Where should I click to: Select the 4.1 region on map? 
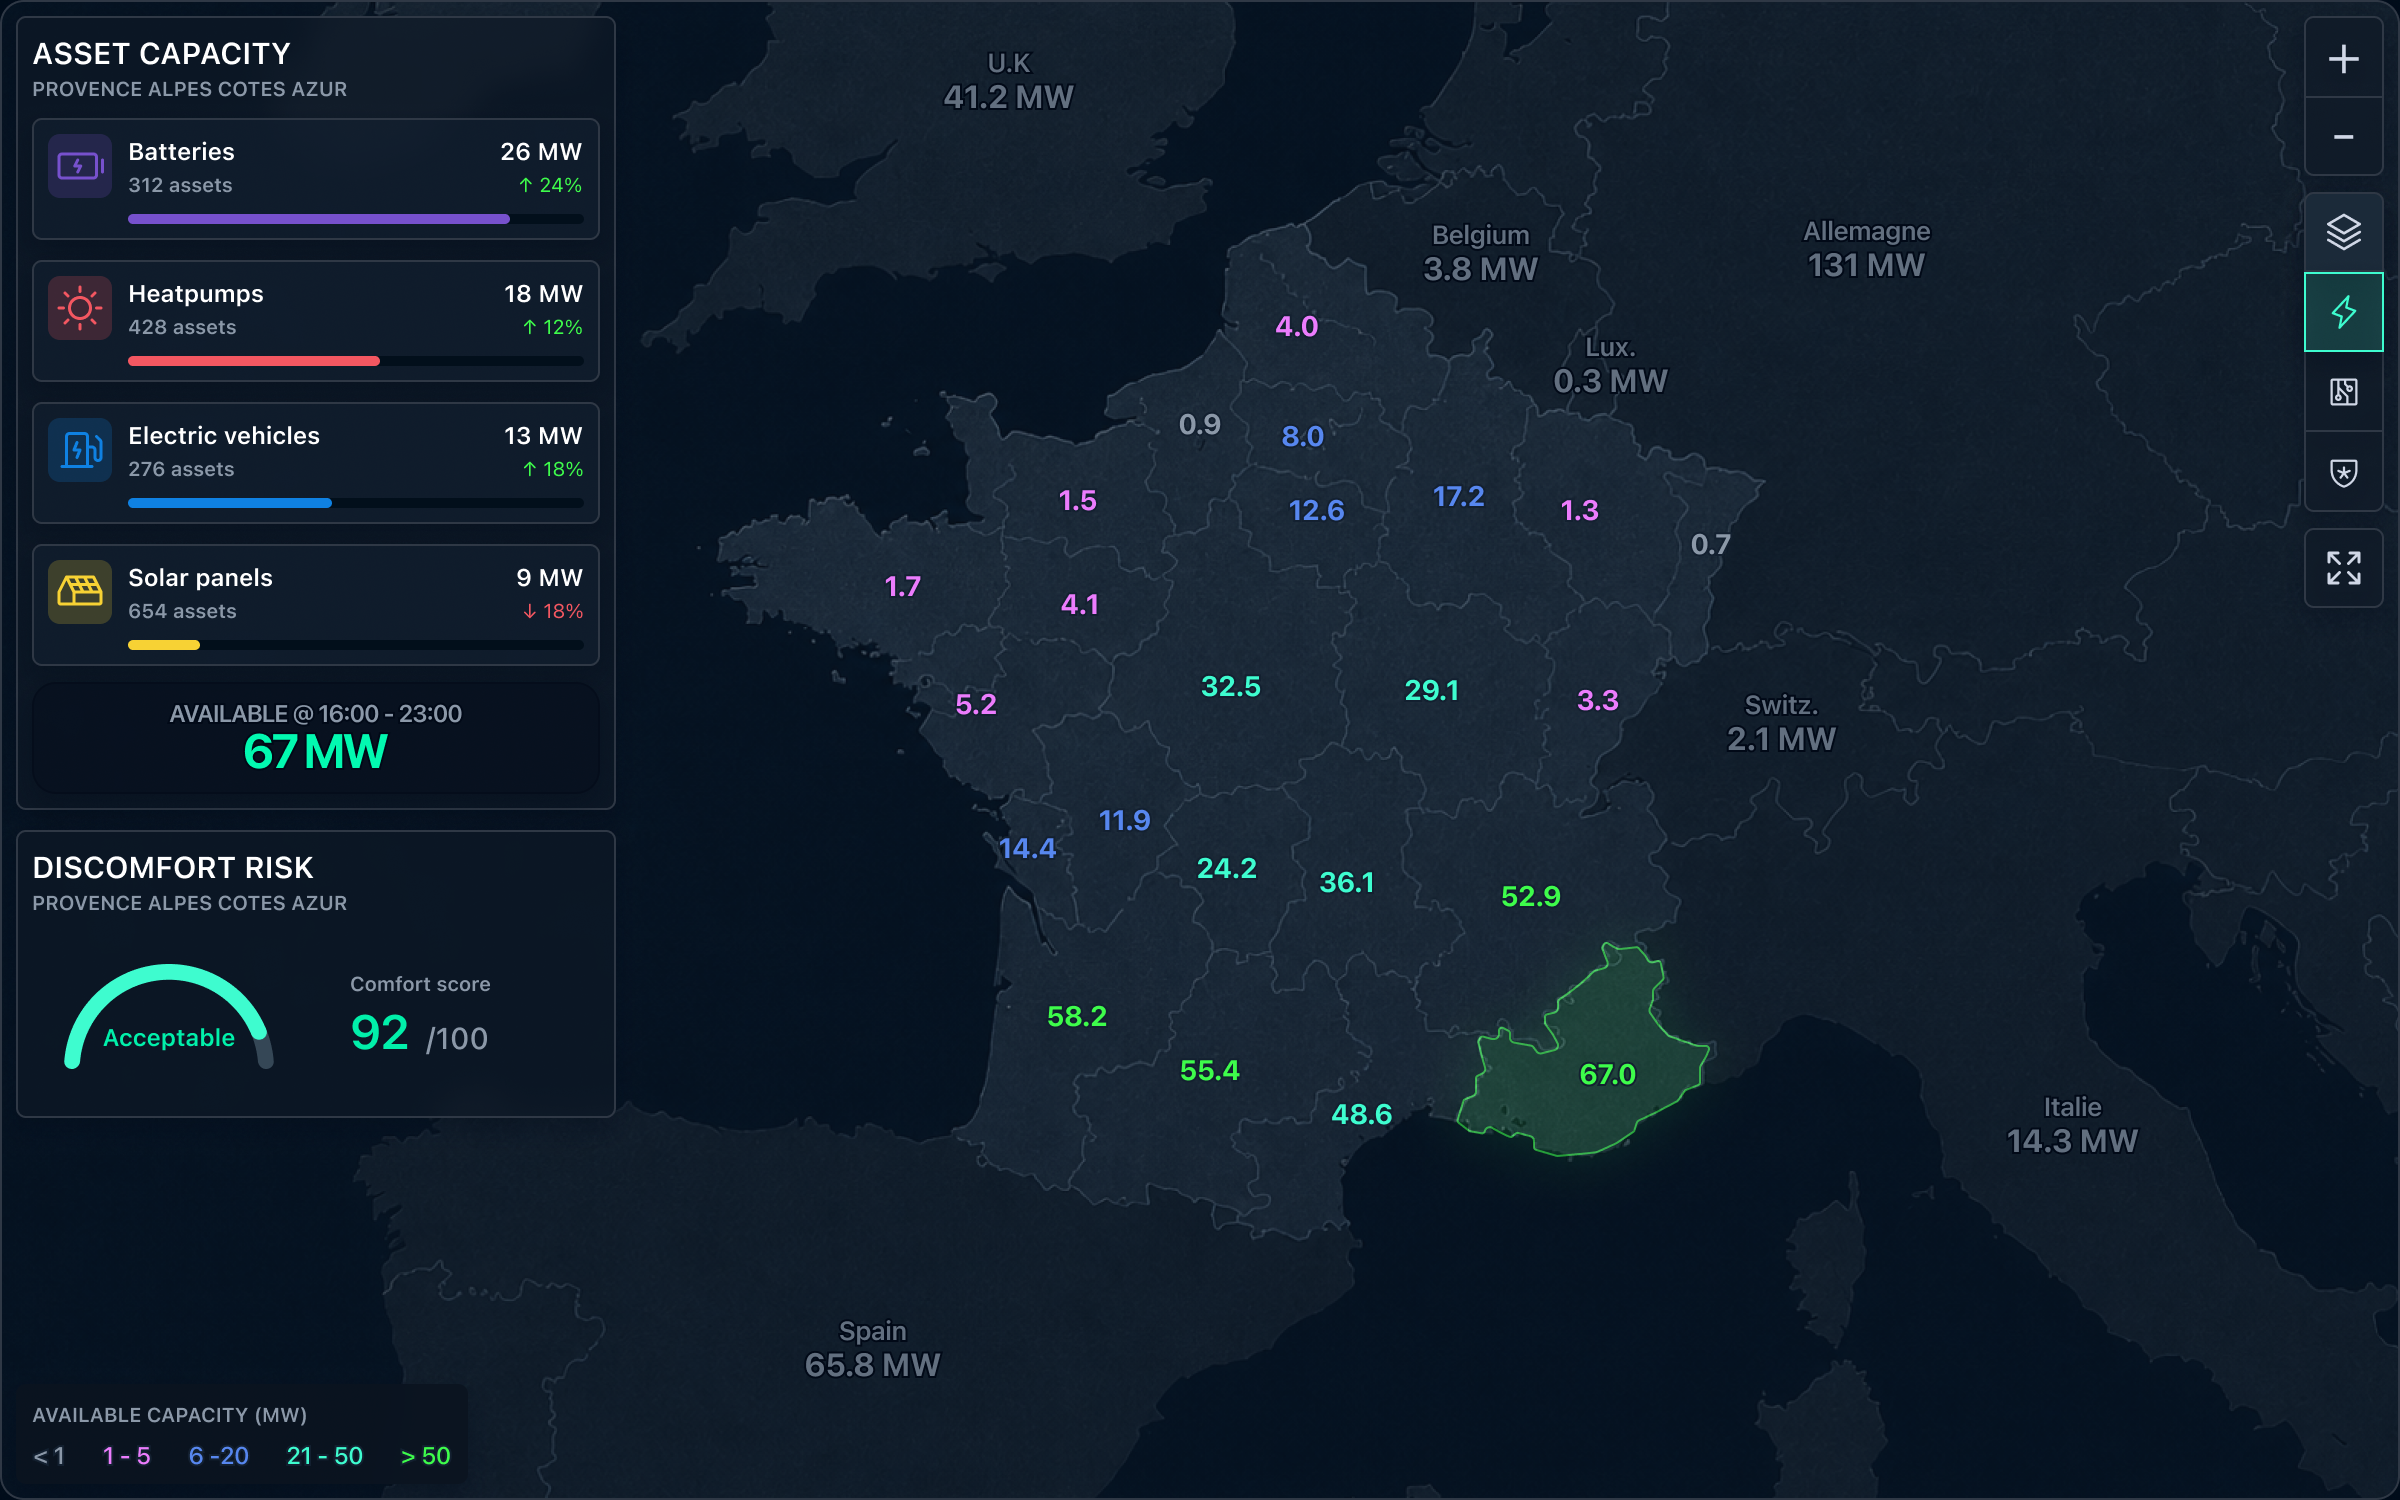pos(1079,604)
